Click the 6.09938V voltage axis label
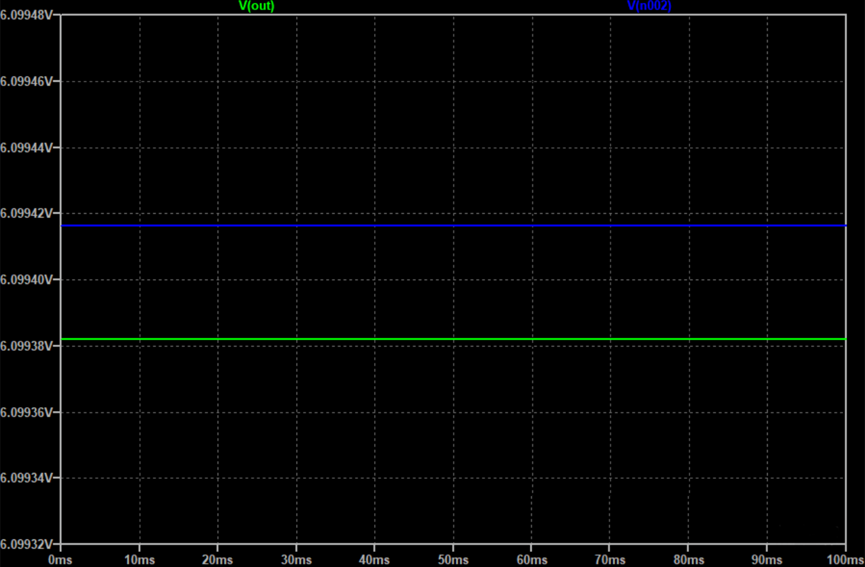 pos(27,346)
